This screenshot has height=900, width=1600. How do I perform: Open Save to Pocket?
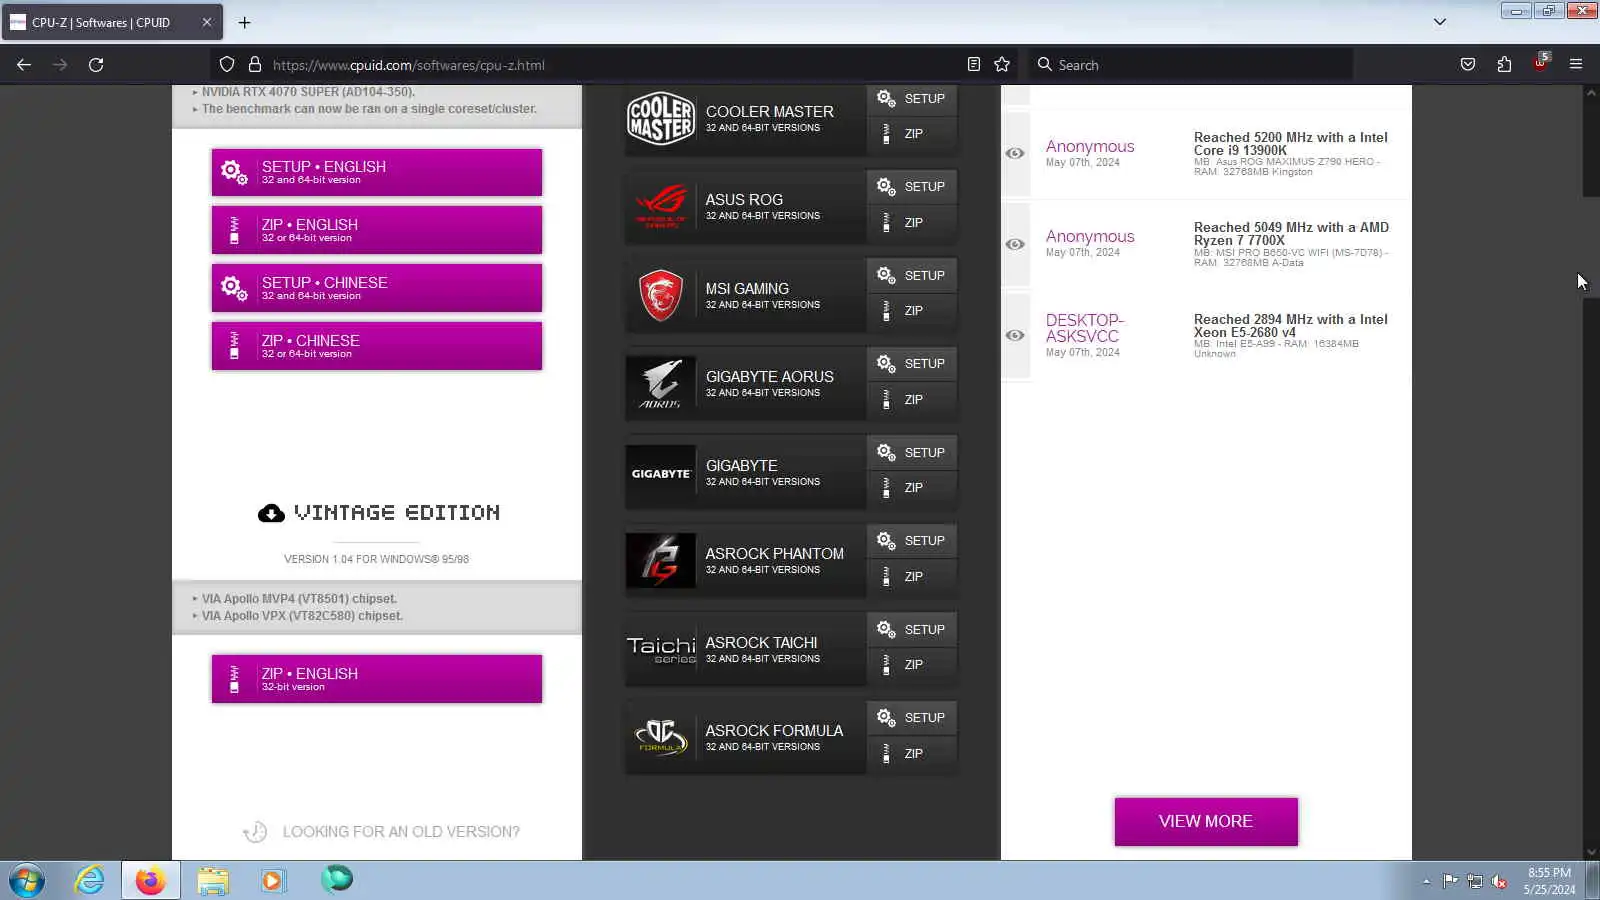click(x=1468, y=65)
